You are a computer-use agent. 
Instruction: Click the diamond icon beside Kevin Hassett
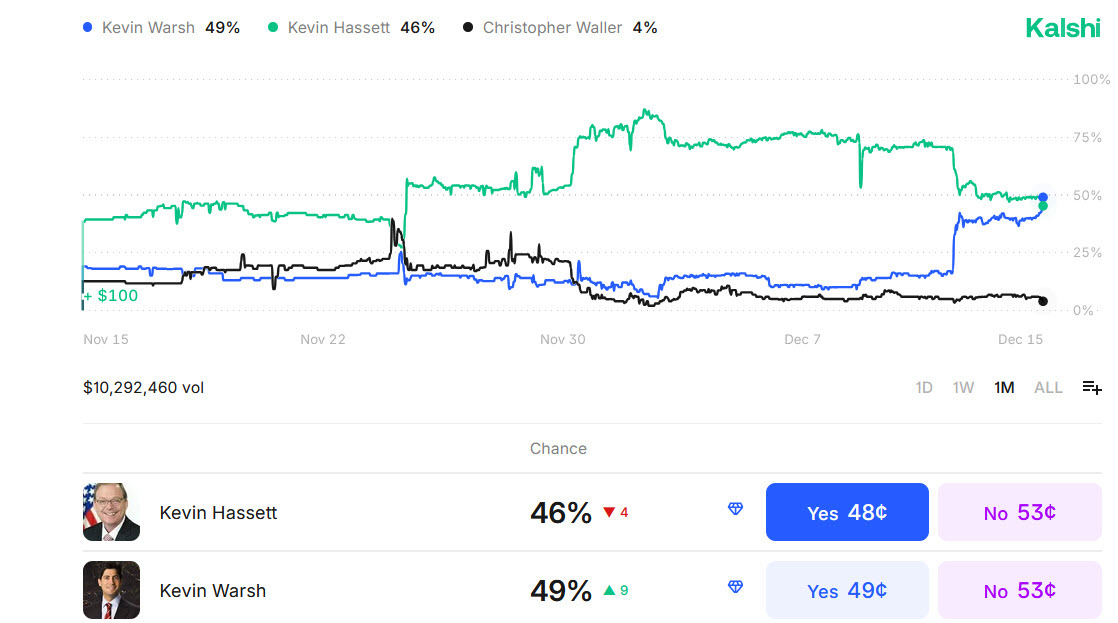point(736,510)
